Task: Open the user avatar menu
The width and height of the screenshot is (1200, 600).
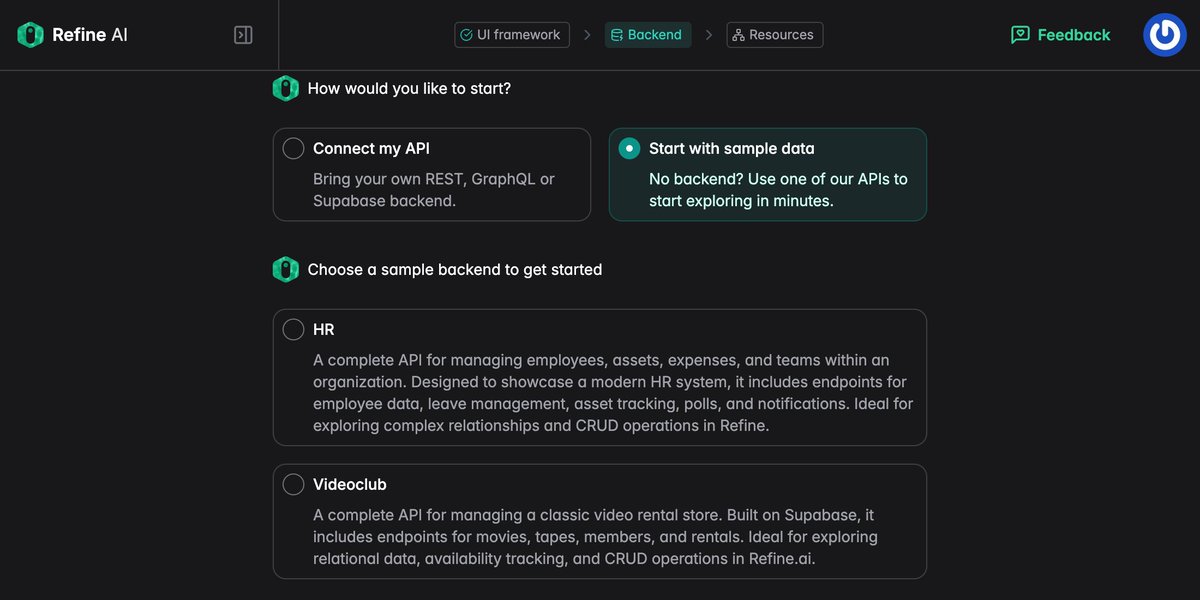Action: point(1164,35)
